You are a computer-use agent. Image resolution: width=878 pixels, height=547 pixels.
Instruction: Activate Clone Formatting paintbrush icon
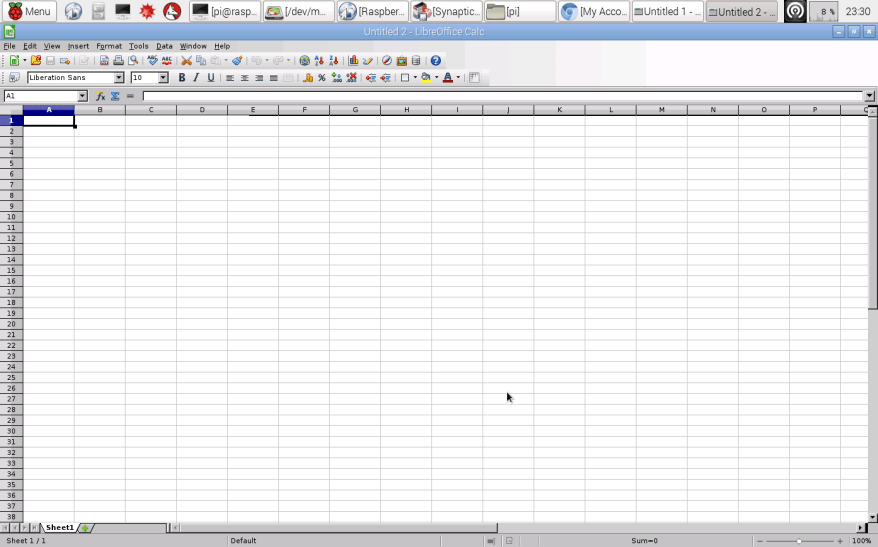click(237, 60)
